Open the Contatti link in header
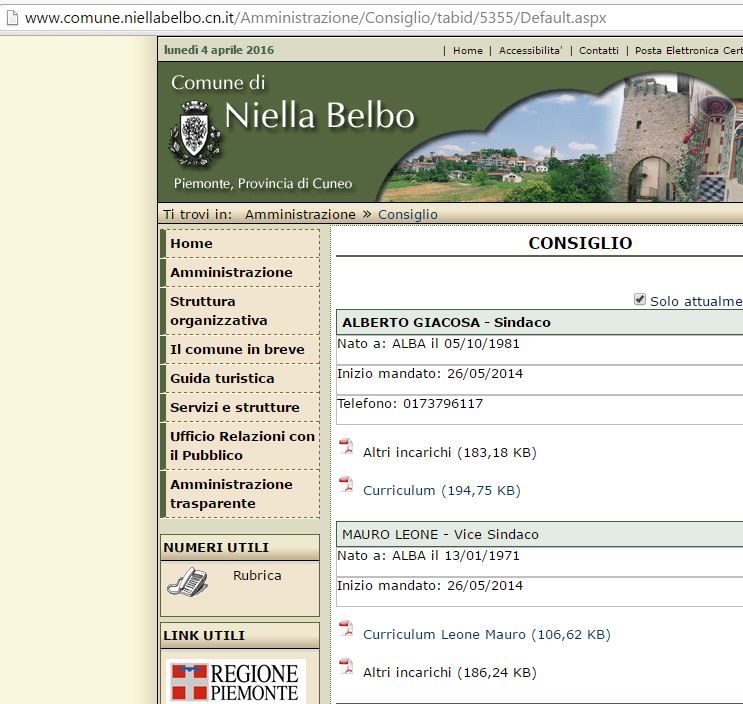 pos(598,50)
